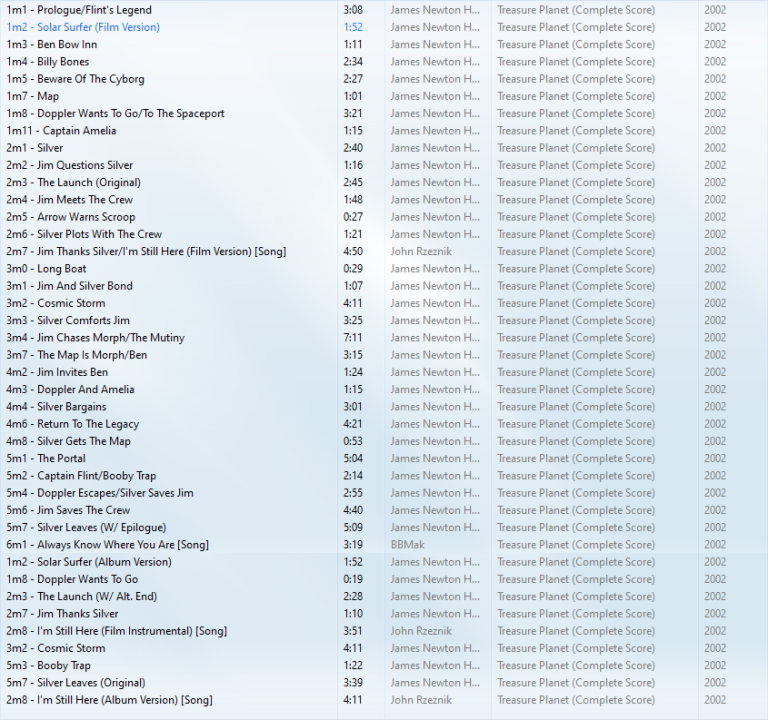This screenshot has height=720, width=768.
Task: Click the 5:09 track duration
Action: click(353, 528)
